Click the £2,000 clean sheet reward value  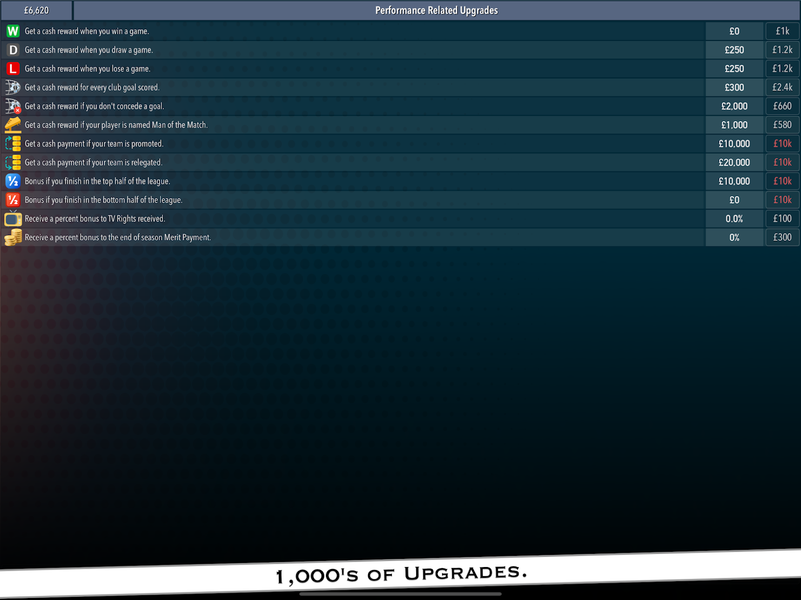coord(734,106)
